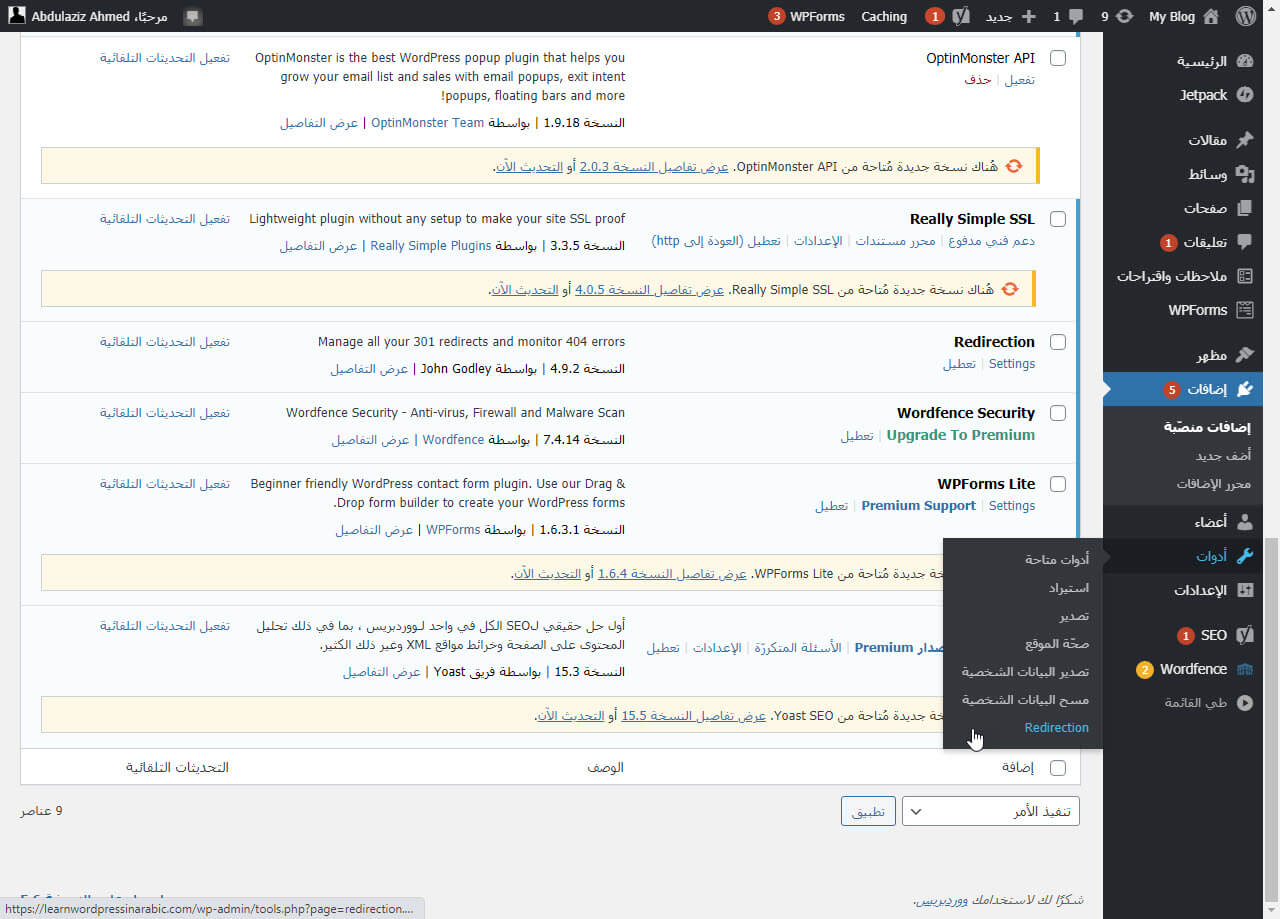Check the WPForms Lite checkbox
1280x919 pixels.
coord(1058,484)
